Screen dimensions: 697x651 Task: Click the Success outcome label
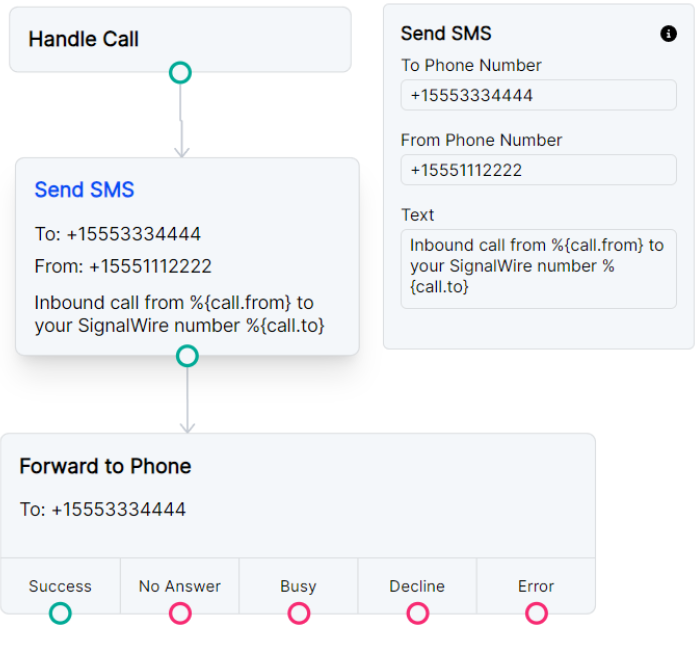60,587
